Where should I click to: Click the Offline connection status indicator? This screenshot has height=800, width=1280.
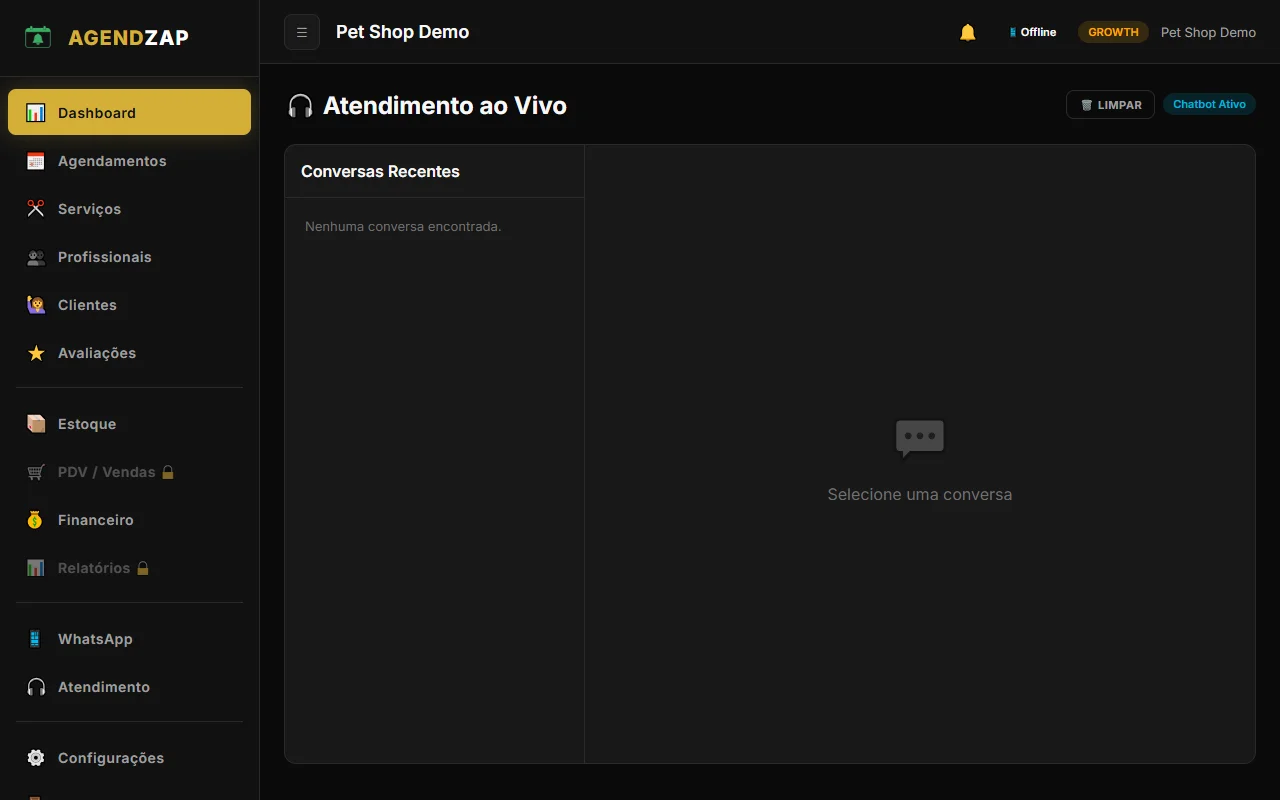pos(1033,32)
